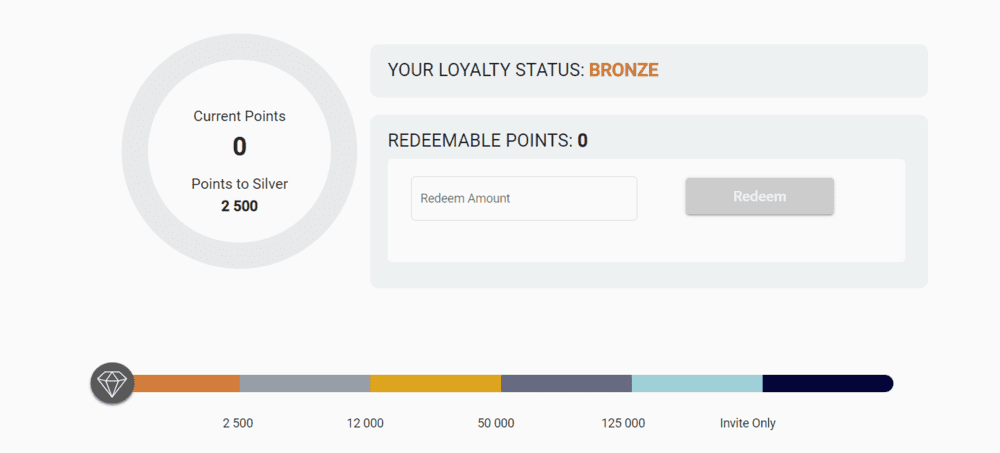Select the gold tier segment on the bar
The image size is (1000, 453).
point(436,383)
